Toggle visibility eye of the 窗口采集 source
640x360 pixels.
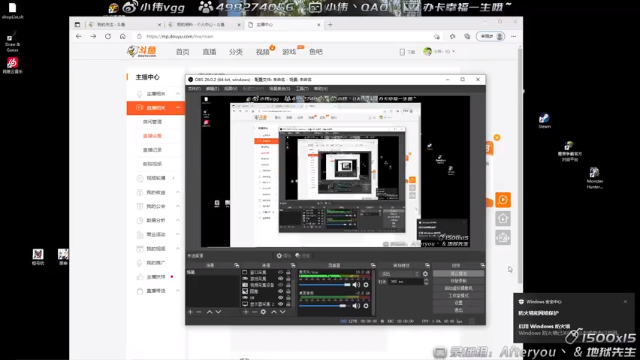pyautogui.click(x=280, y=272)
